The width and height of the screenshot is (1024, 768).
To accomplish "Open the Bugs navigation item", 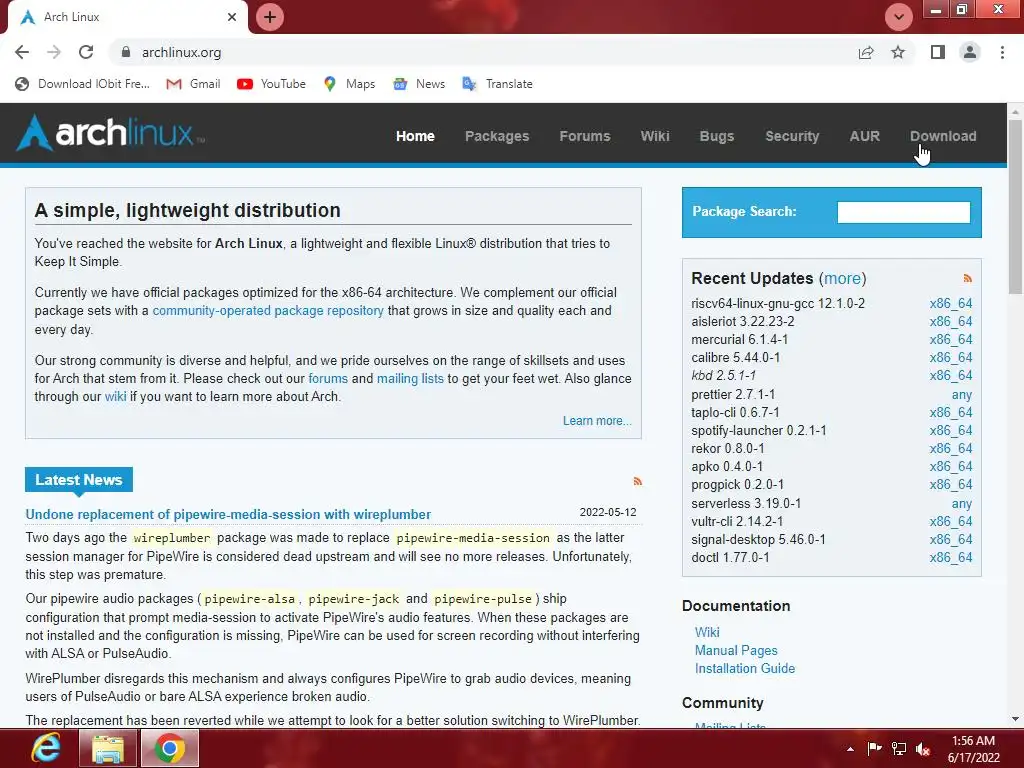I will tap(717, 136).
